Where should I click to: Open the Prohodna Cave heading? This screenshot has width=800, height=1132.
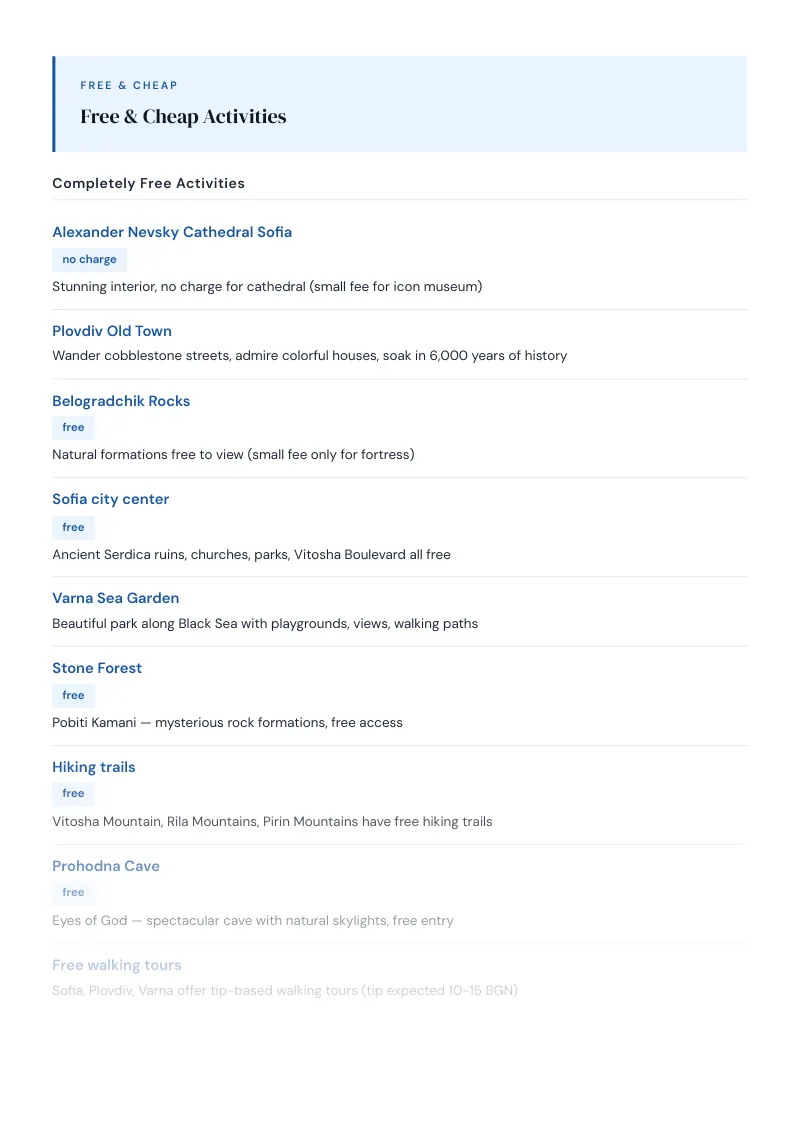pos(105,866)
